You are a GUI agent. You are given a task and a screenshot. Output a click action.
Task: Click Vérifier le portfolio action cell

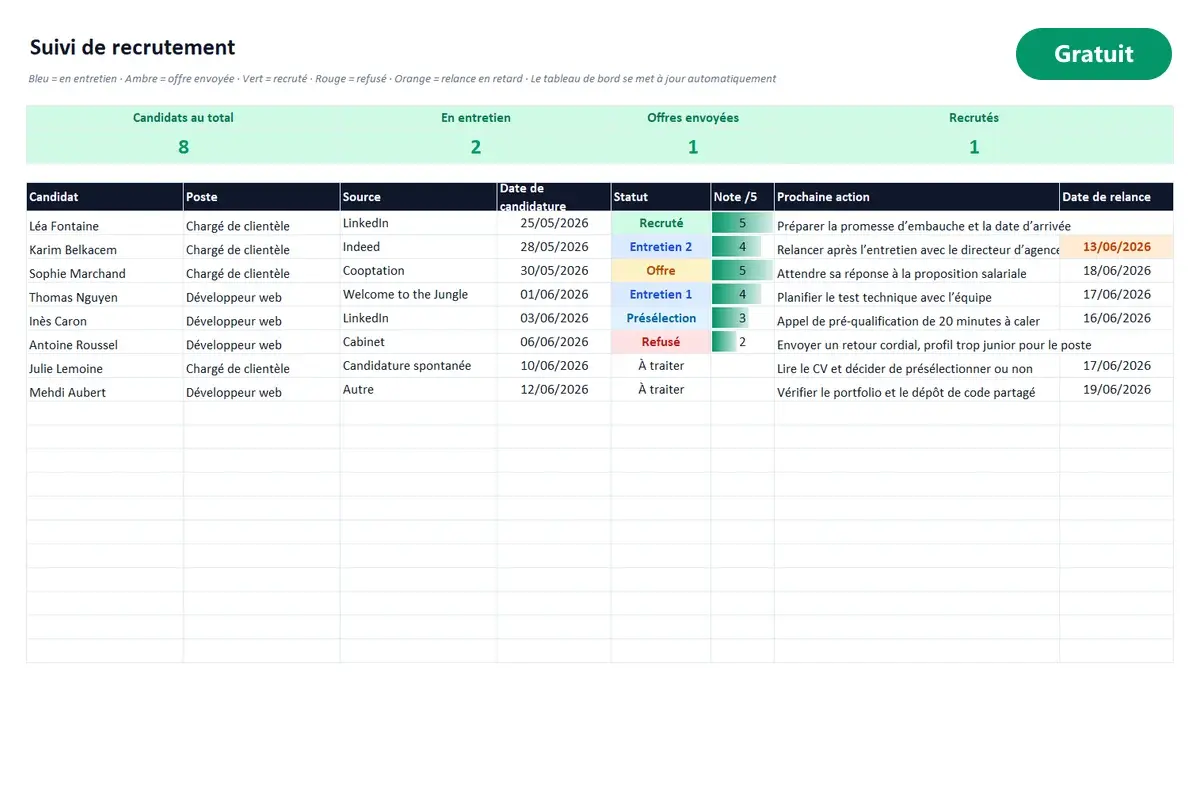pos(917,392)
